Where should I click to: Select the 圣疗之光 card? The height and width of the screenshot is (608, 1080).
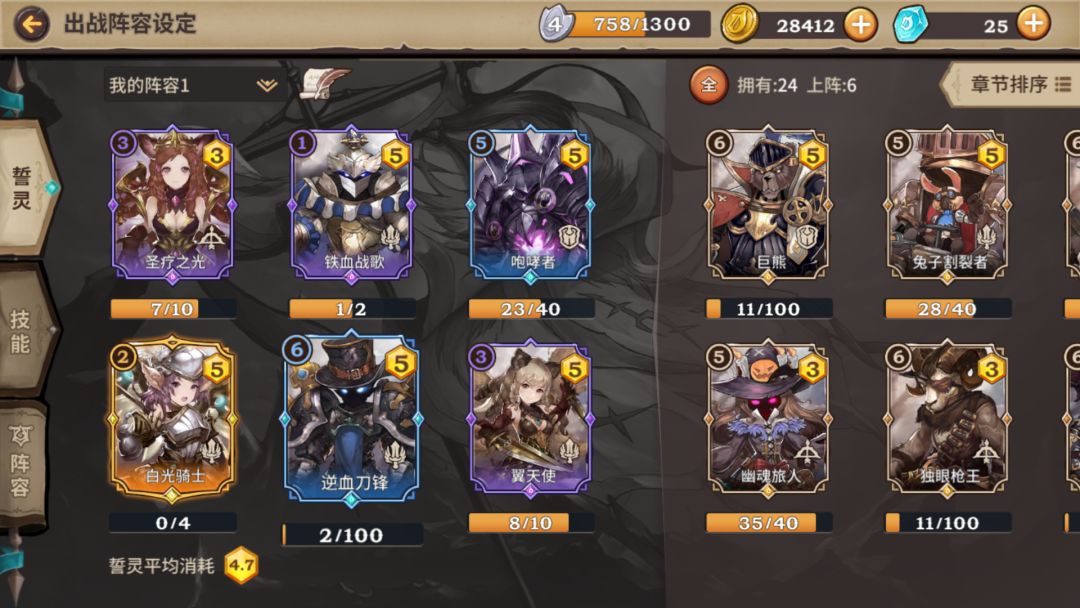pyautogui.click(x=172, y=205)
